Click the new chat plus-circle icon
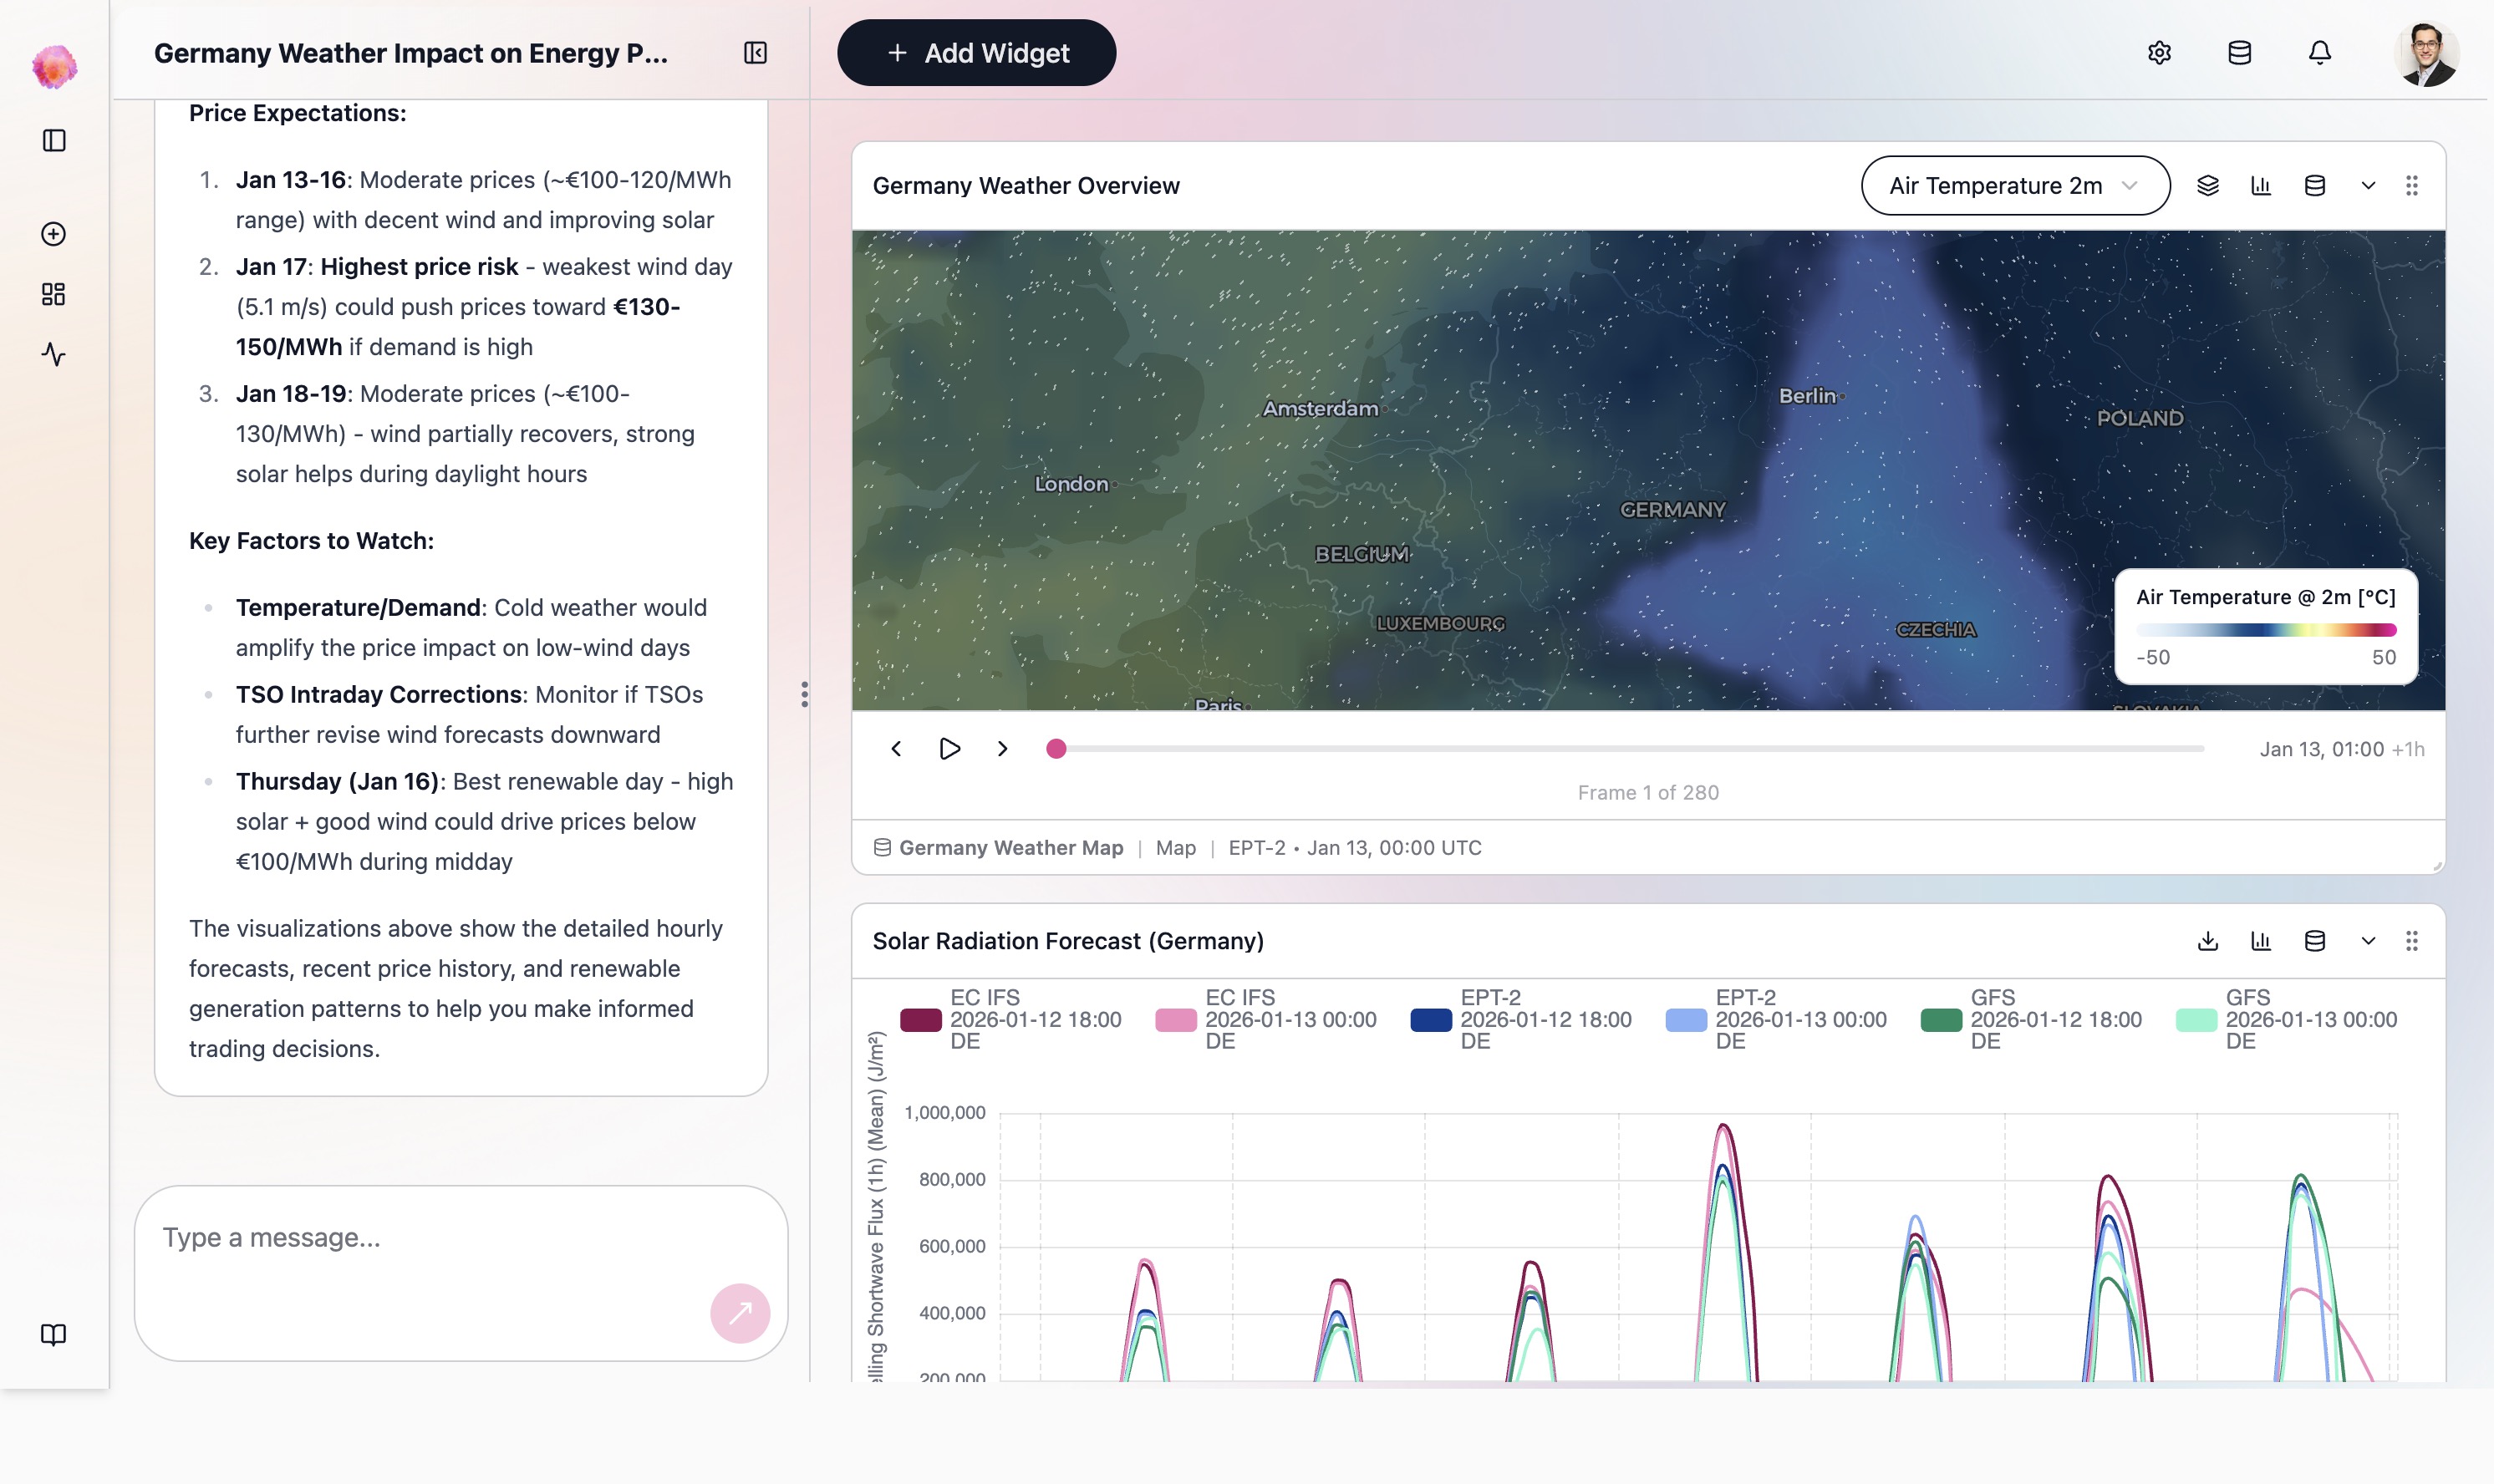This screenshot has width=2494, height=1484. pyautogui.click(x=54, y=234)
